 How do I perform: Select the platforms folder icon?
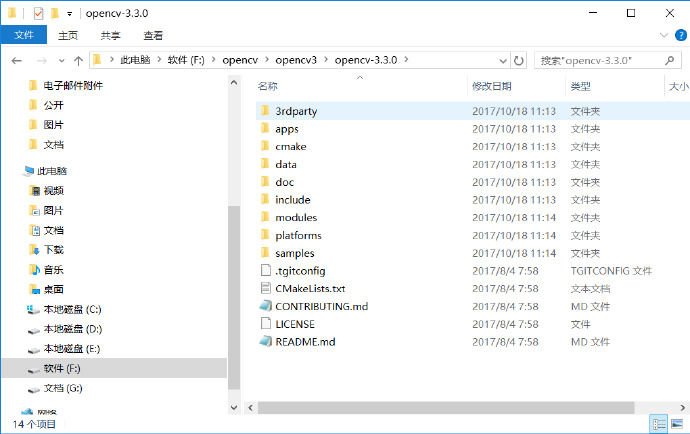click(265, 235)
